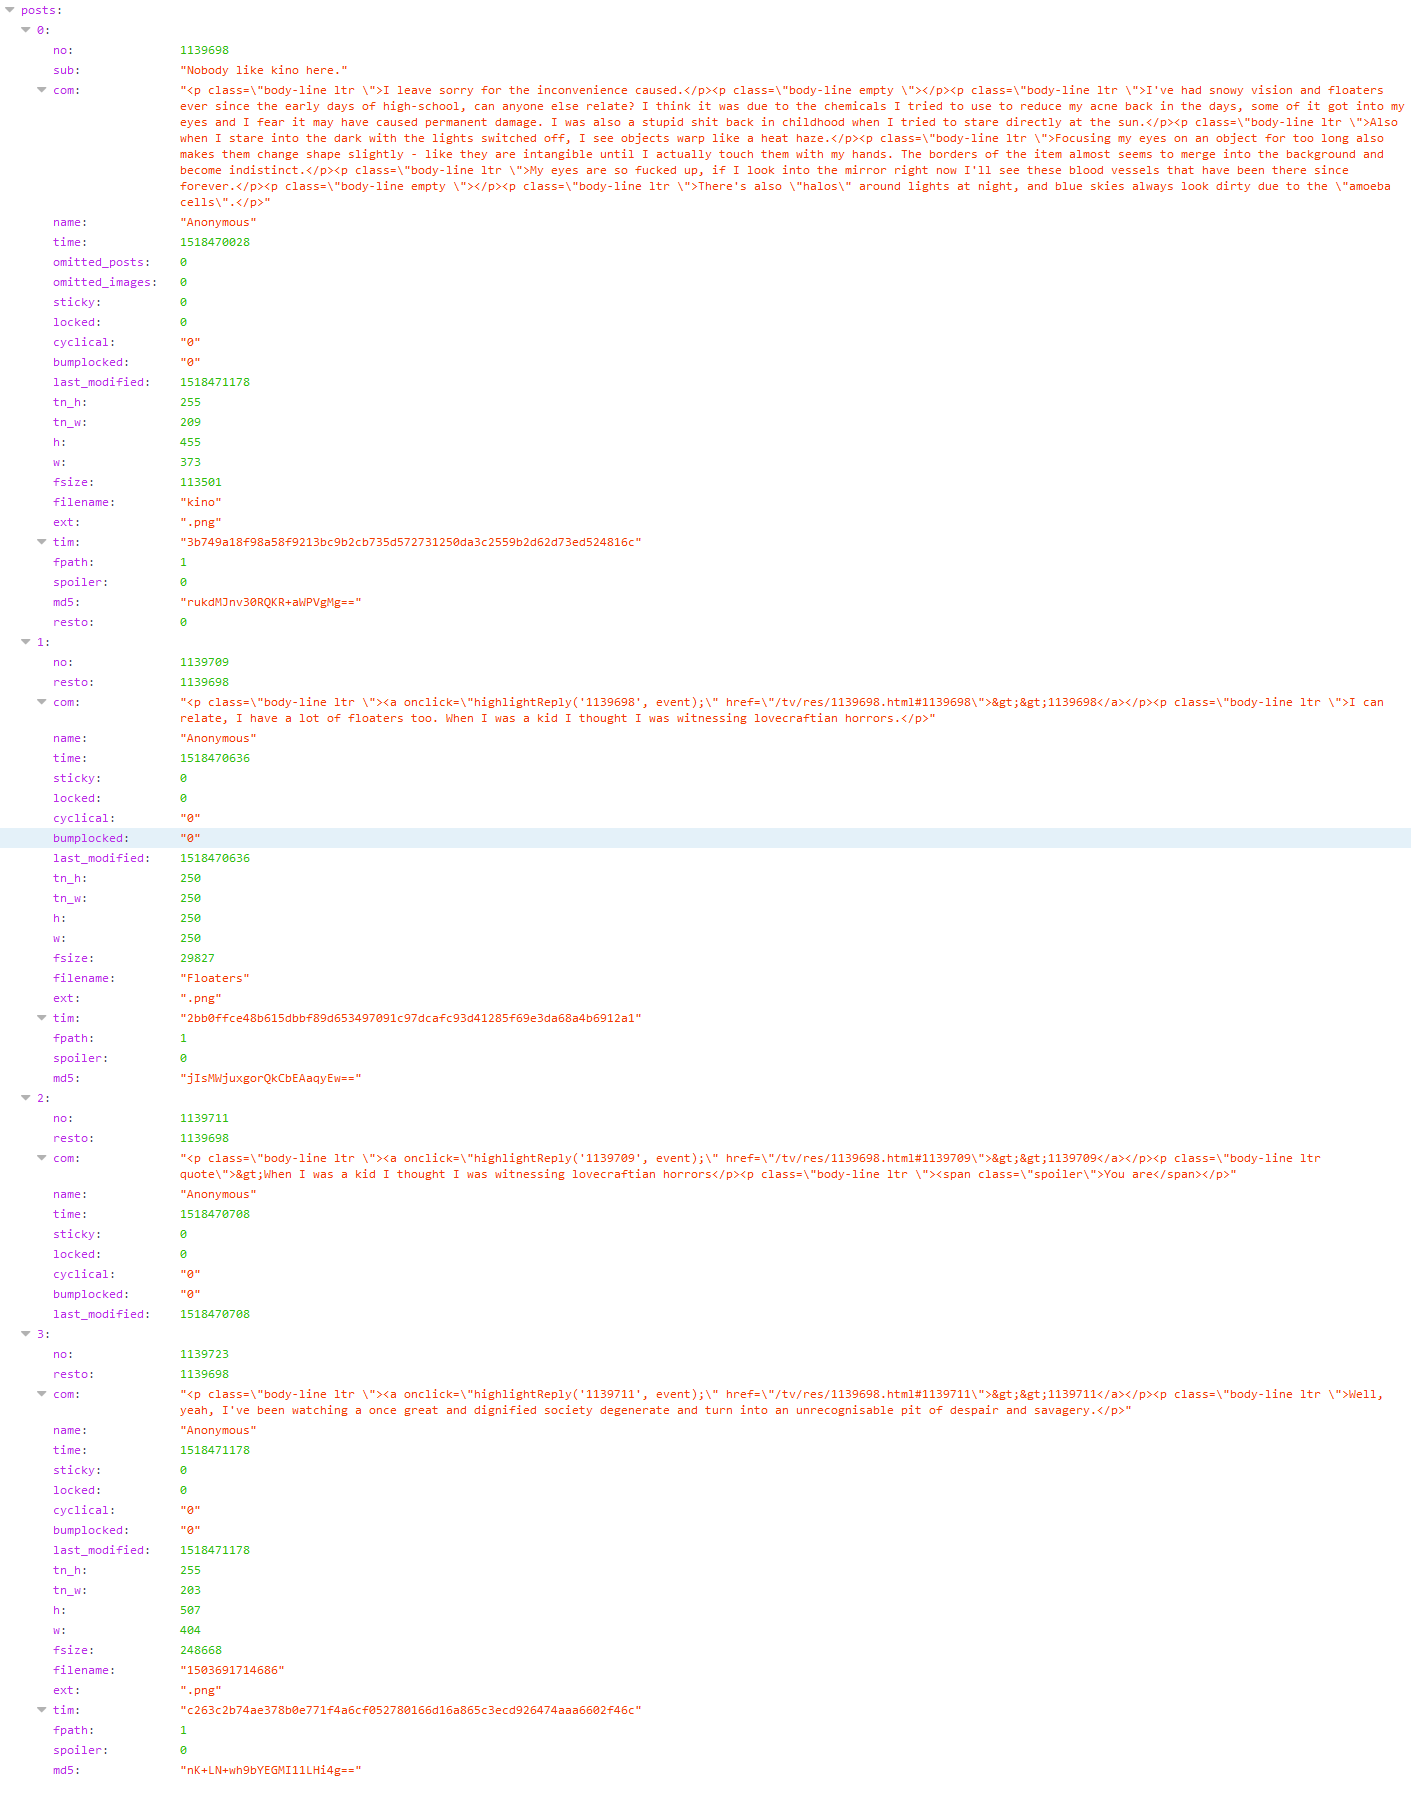Click the com text about lovecraftian horrors in post 1

[x=782, y=710]
